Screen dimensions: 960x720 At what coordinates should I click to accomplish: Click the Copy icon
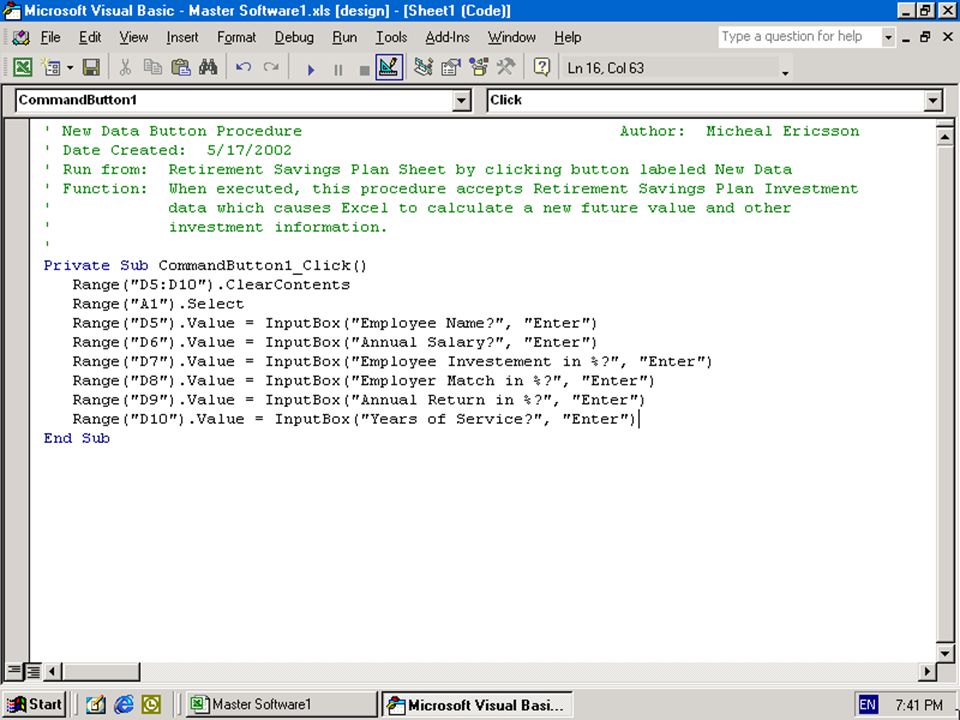[152, 67]
